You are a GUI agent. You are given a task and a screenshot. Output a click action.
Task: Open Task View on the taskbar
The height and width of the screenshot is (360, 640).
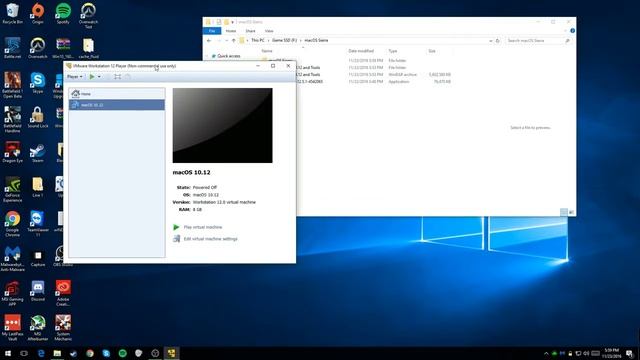coord(24,353)
